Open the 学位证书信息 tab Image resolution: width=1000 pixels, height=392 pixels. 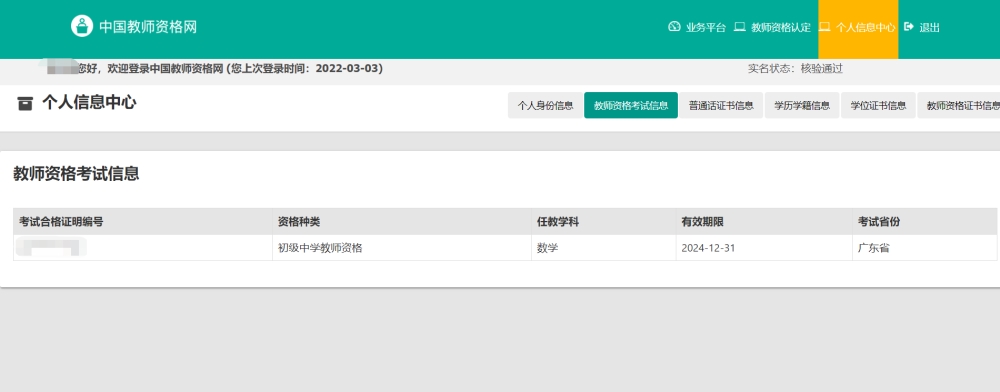pyautogui.click(x=878, y=106)
